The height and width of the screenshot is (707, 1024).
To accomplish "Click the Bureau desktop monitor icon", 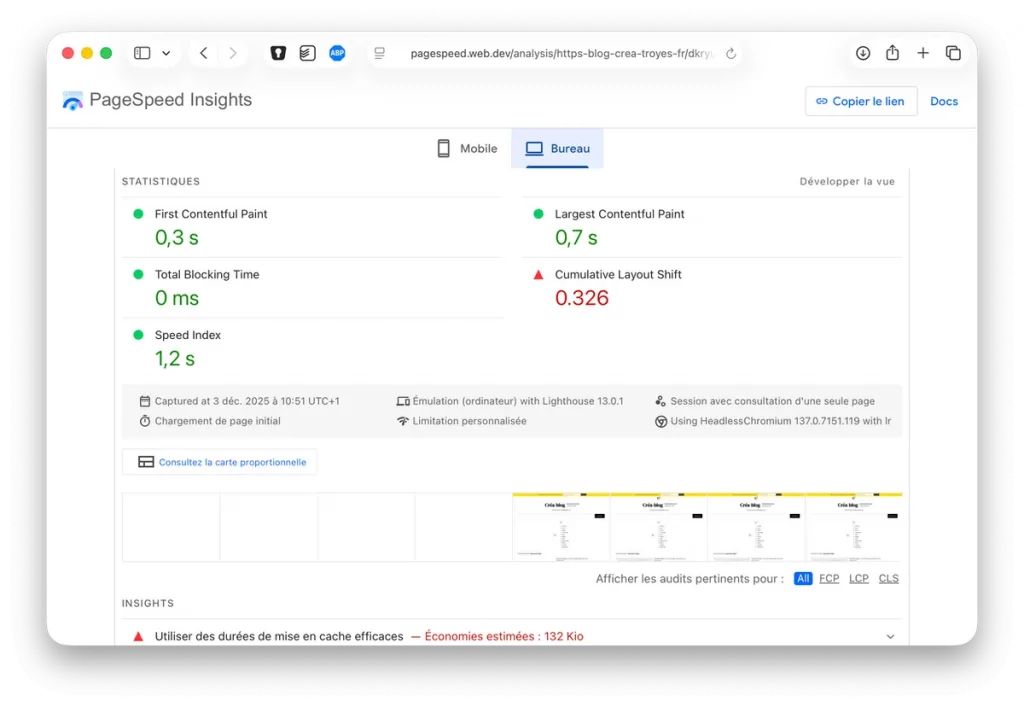I will (534, 148).
